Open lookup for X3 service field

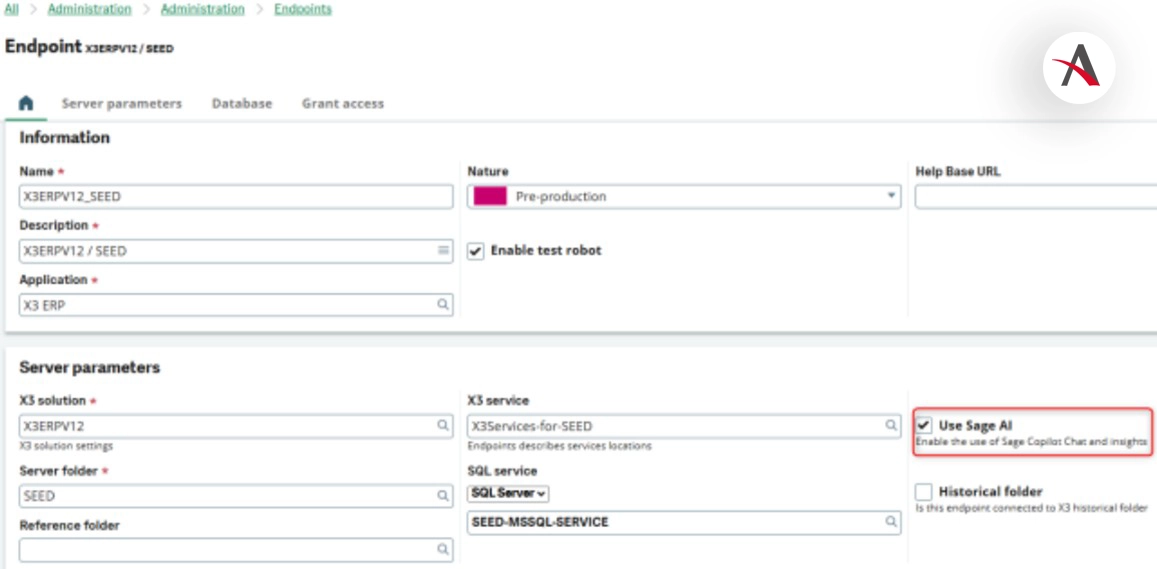click(891, 426)
